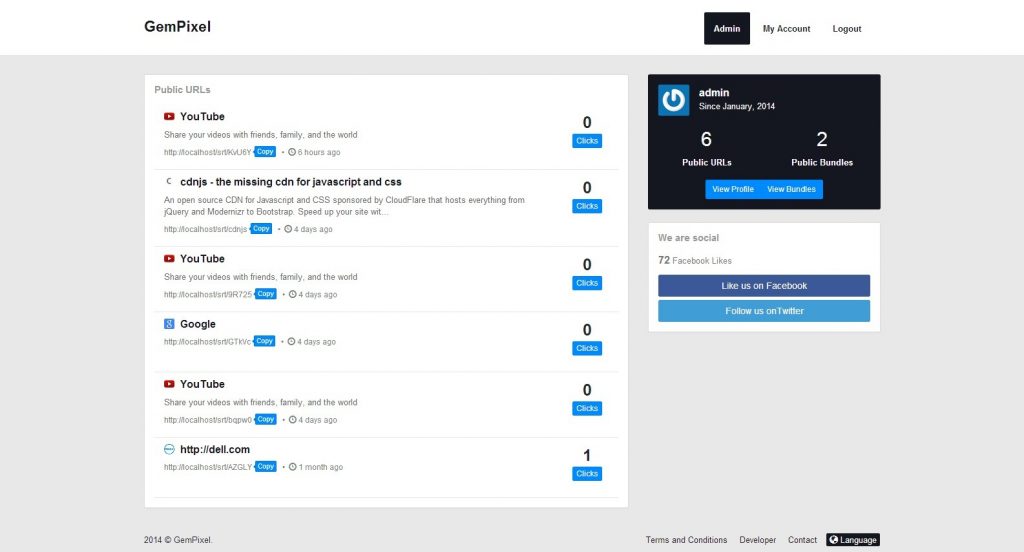View Clicks stats for the Google link

pos(586,349)
